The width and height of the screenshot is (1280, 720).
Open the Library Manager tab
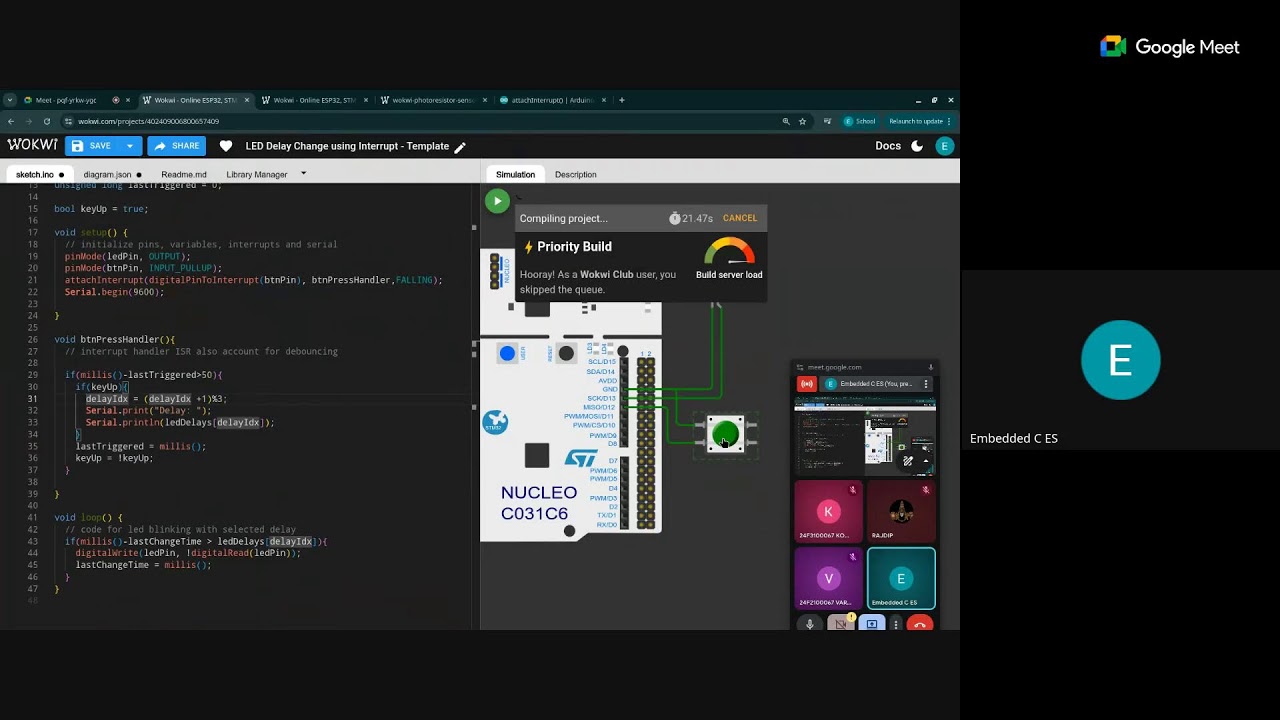pos(257,174)
